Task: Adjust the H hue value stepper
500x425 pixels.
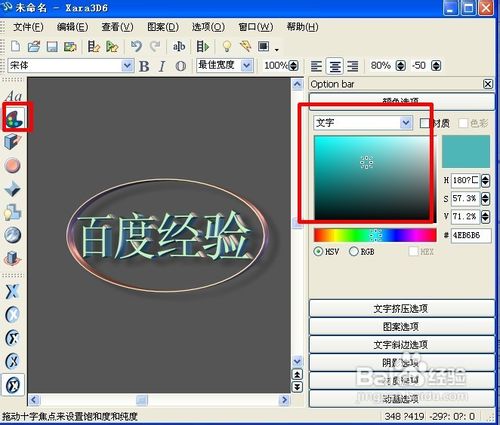Action: click(x=485, y=181)
